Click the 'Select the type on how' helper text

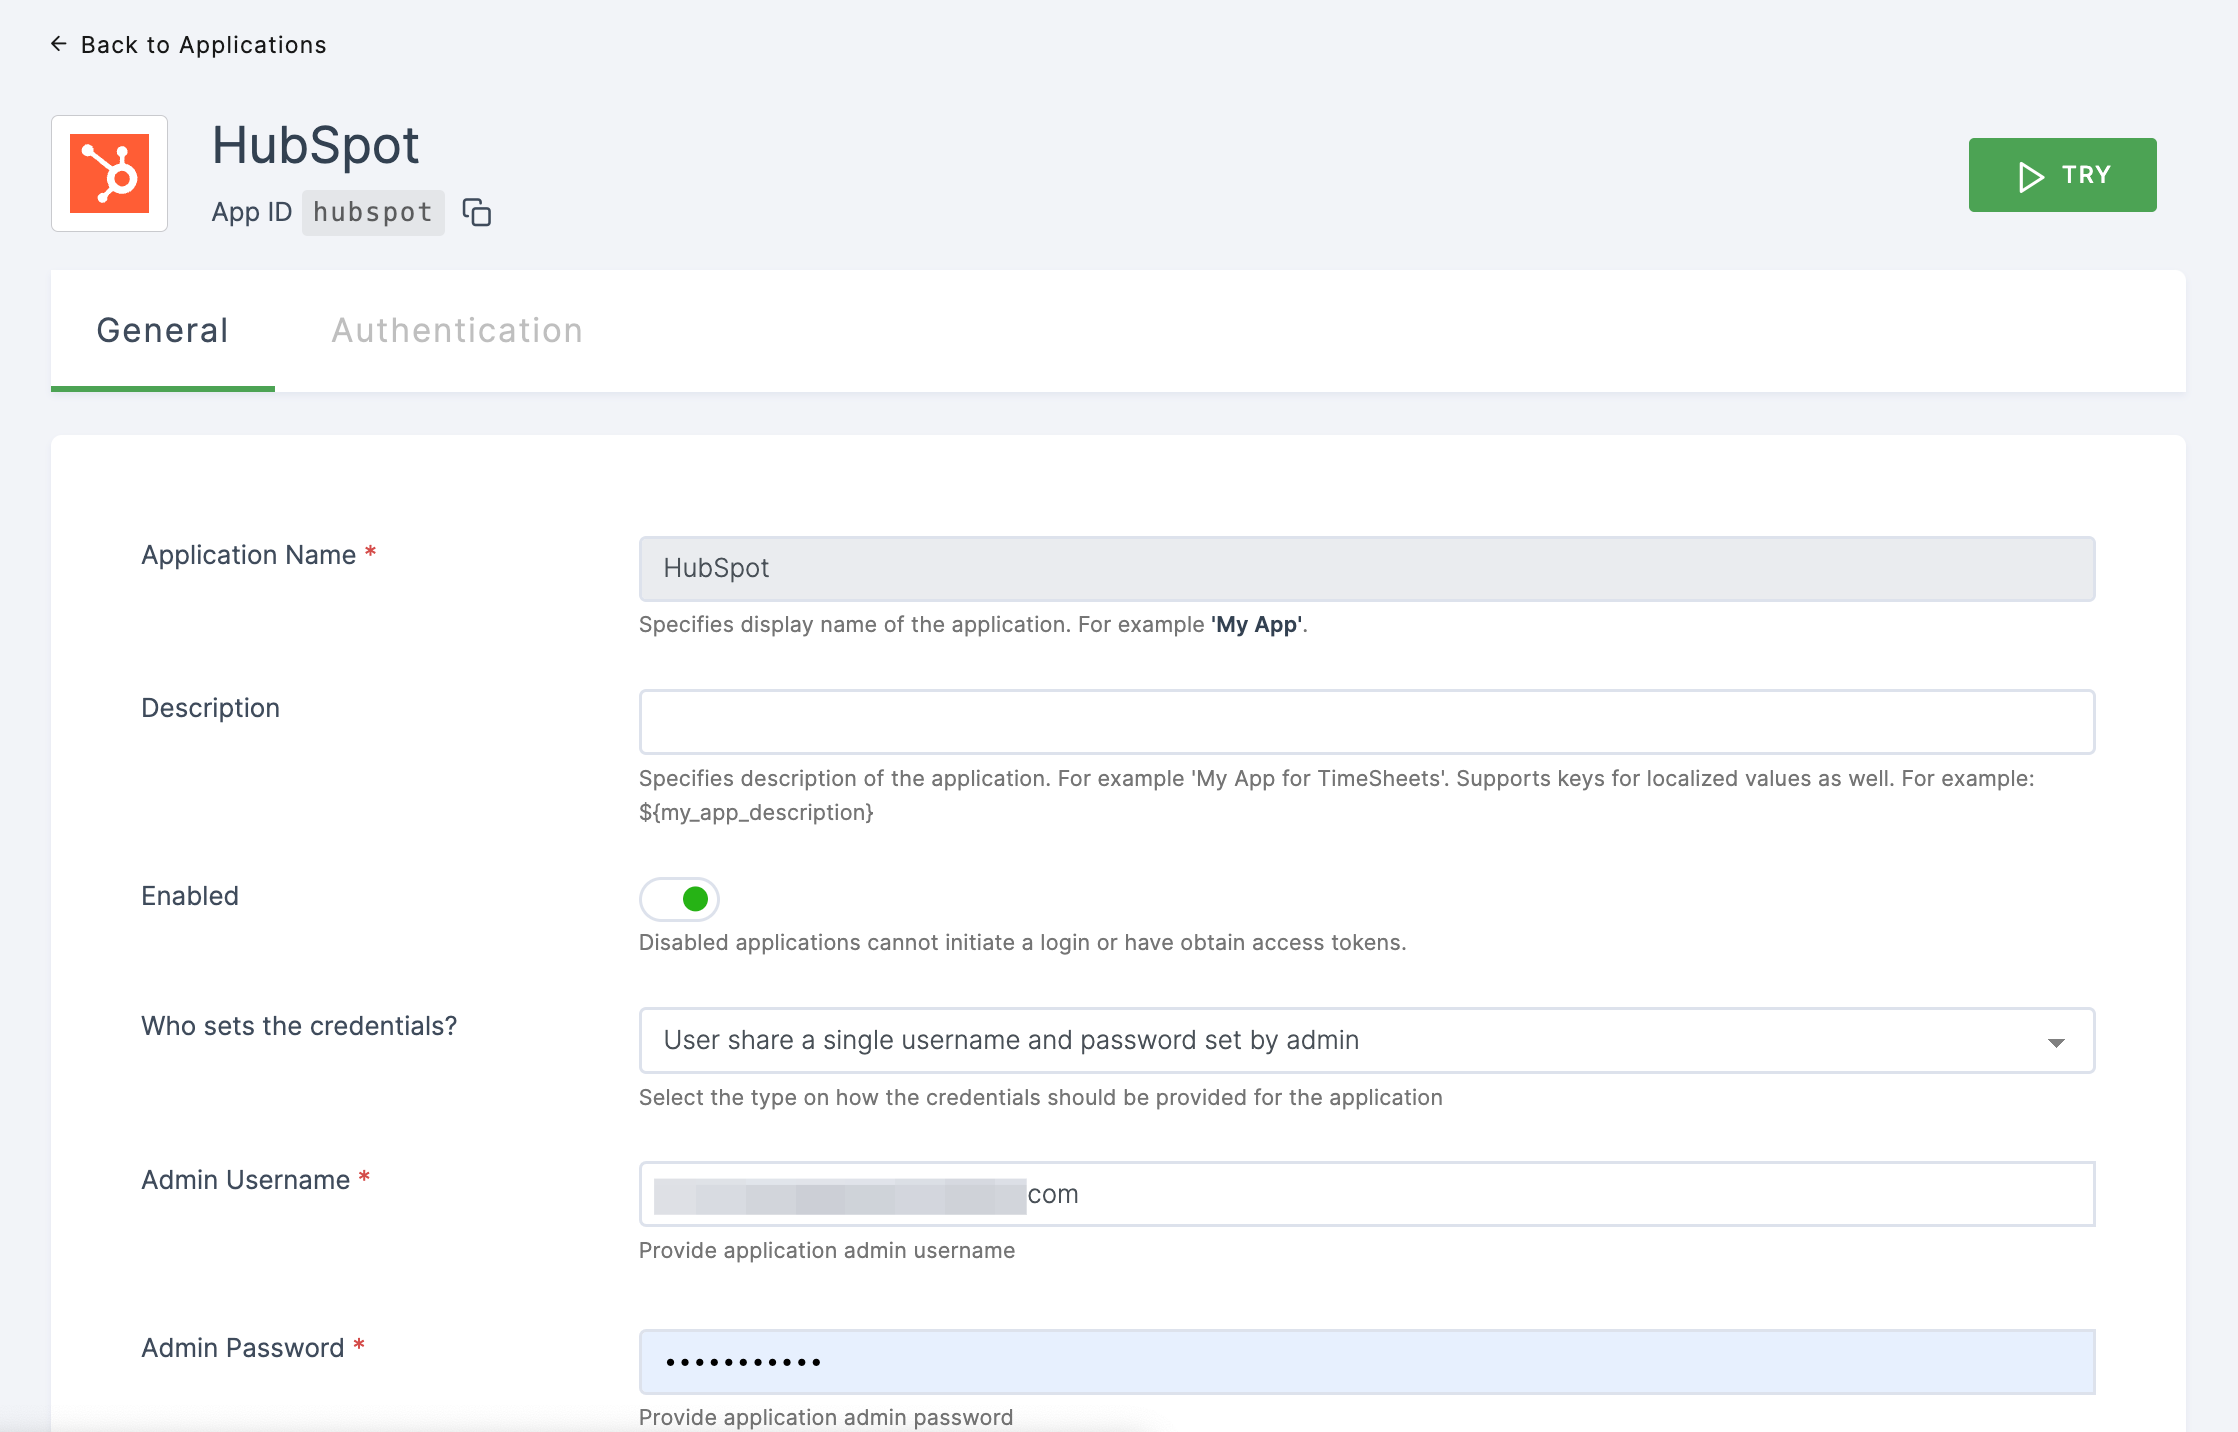(1041, 1097)
